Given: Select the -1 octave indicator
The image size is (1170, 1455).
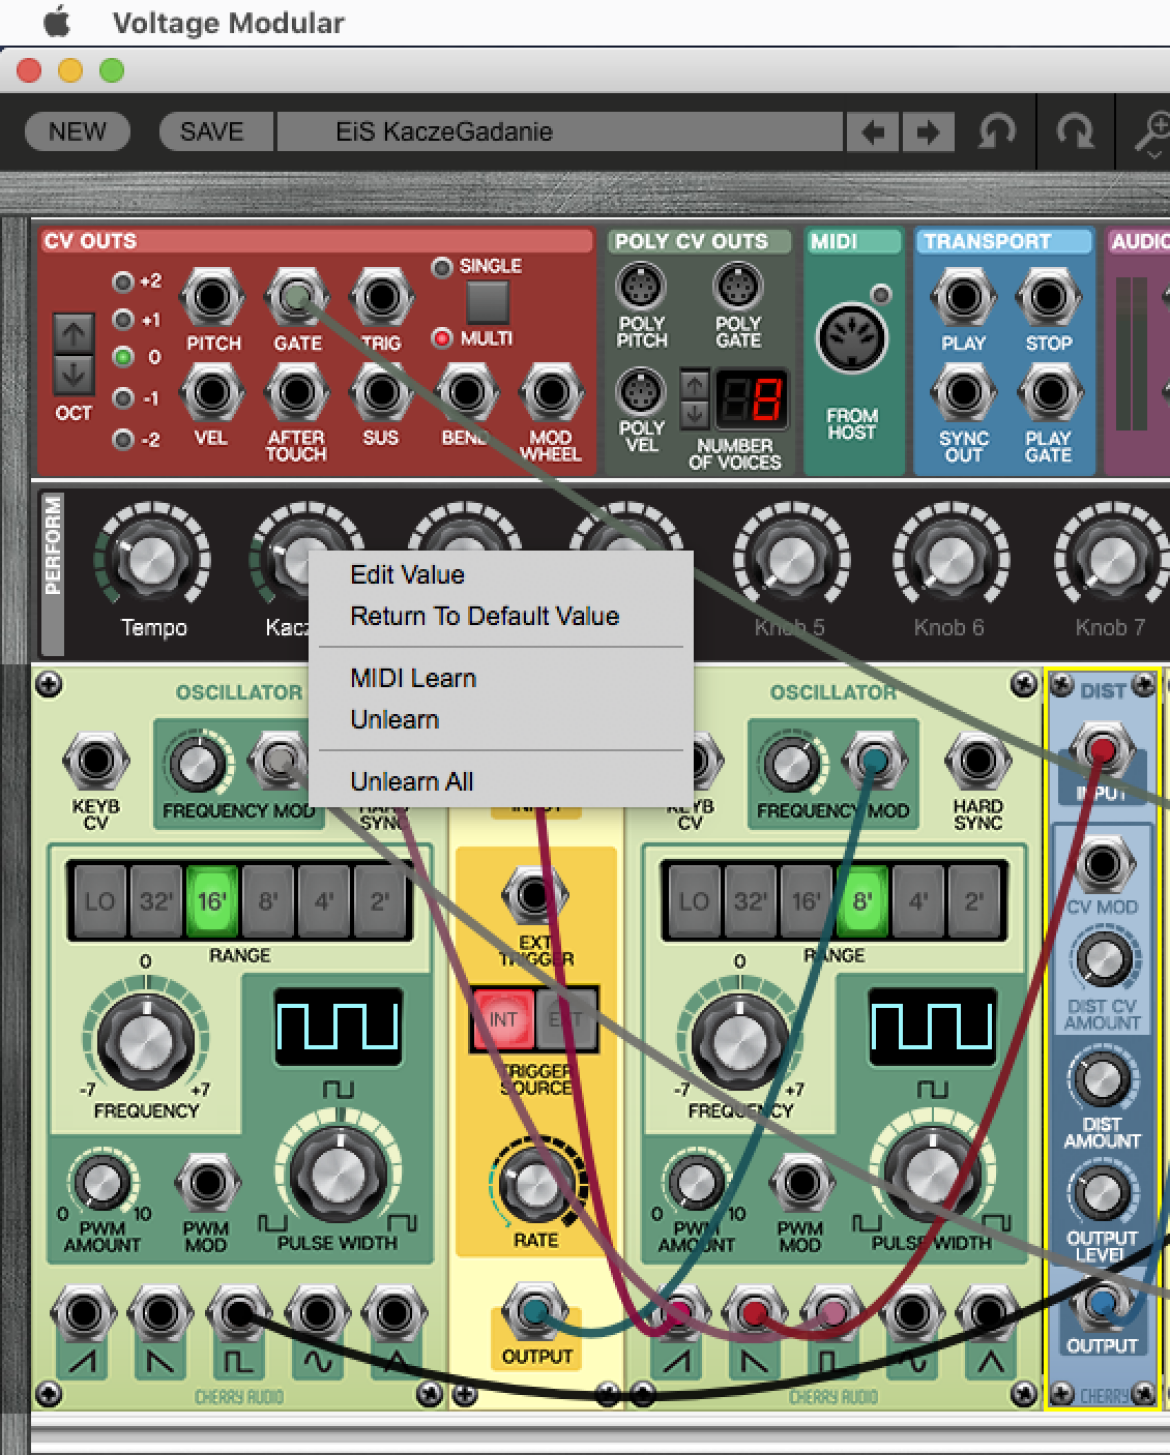Looking at the screenshot, I should (123, 399).
